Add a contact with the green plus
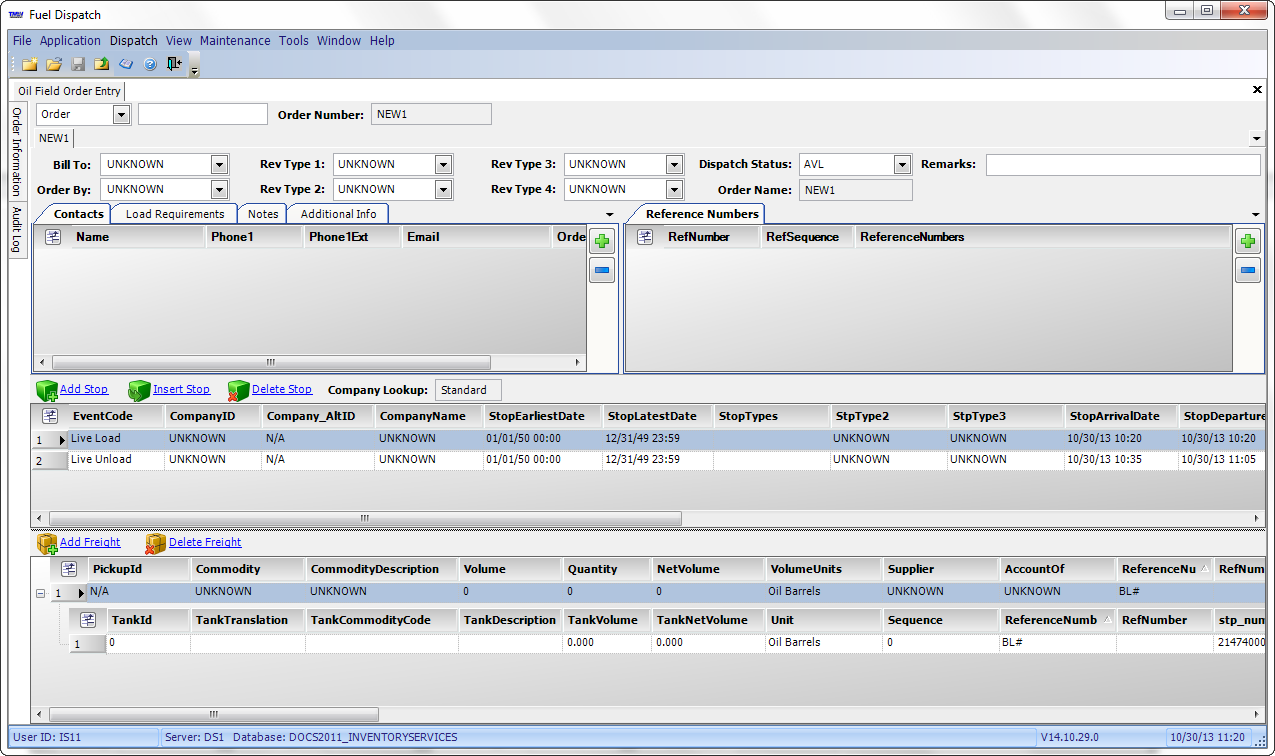 click(602, 241)
